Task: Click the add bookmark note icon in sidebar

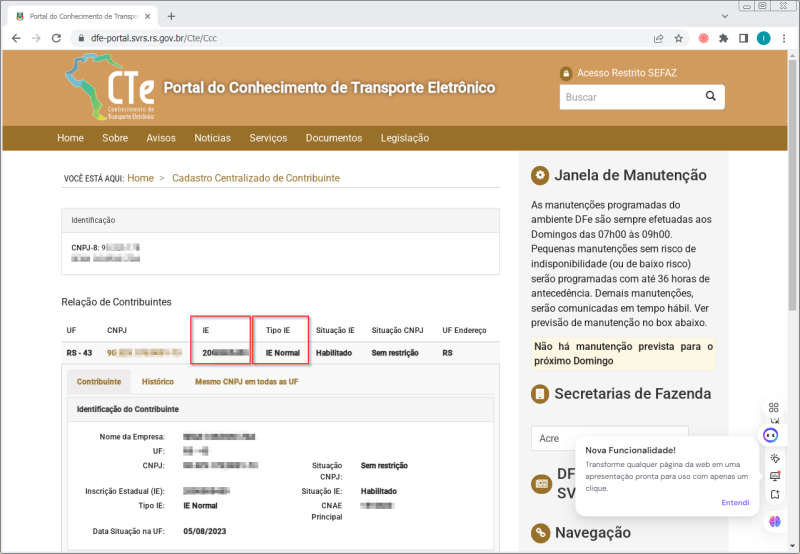Action: pos(774,494)
